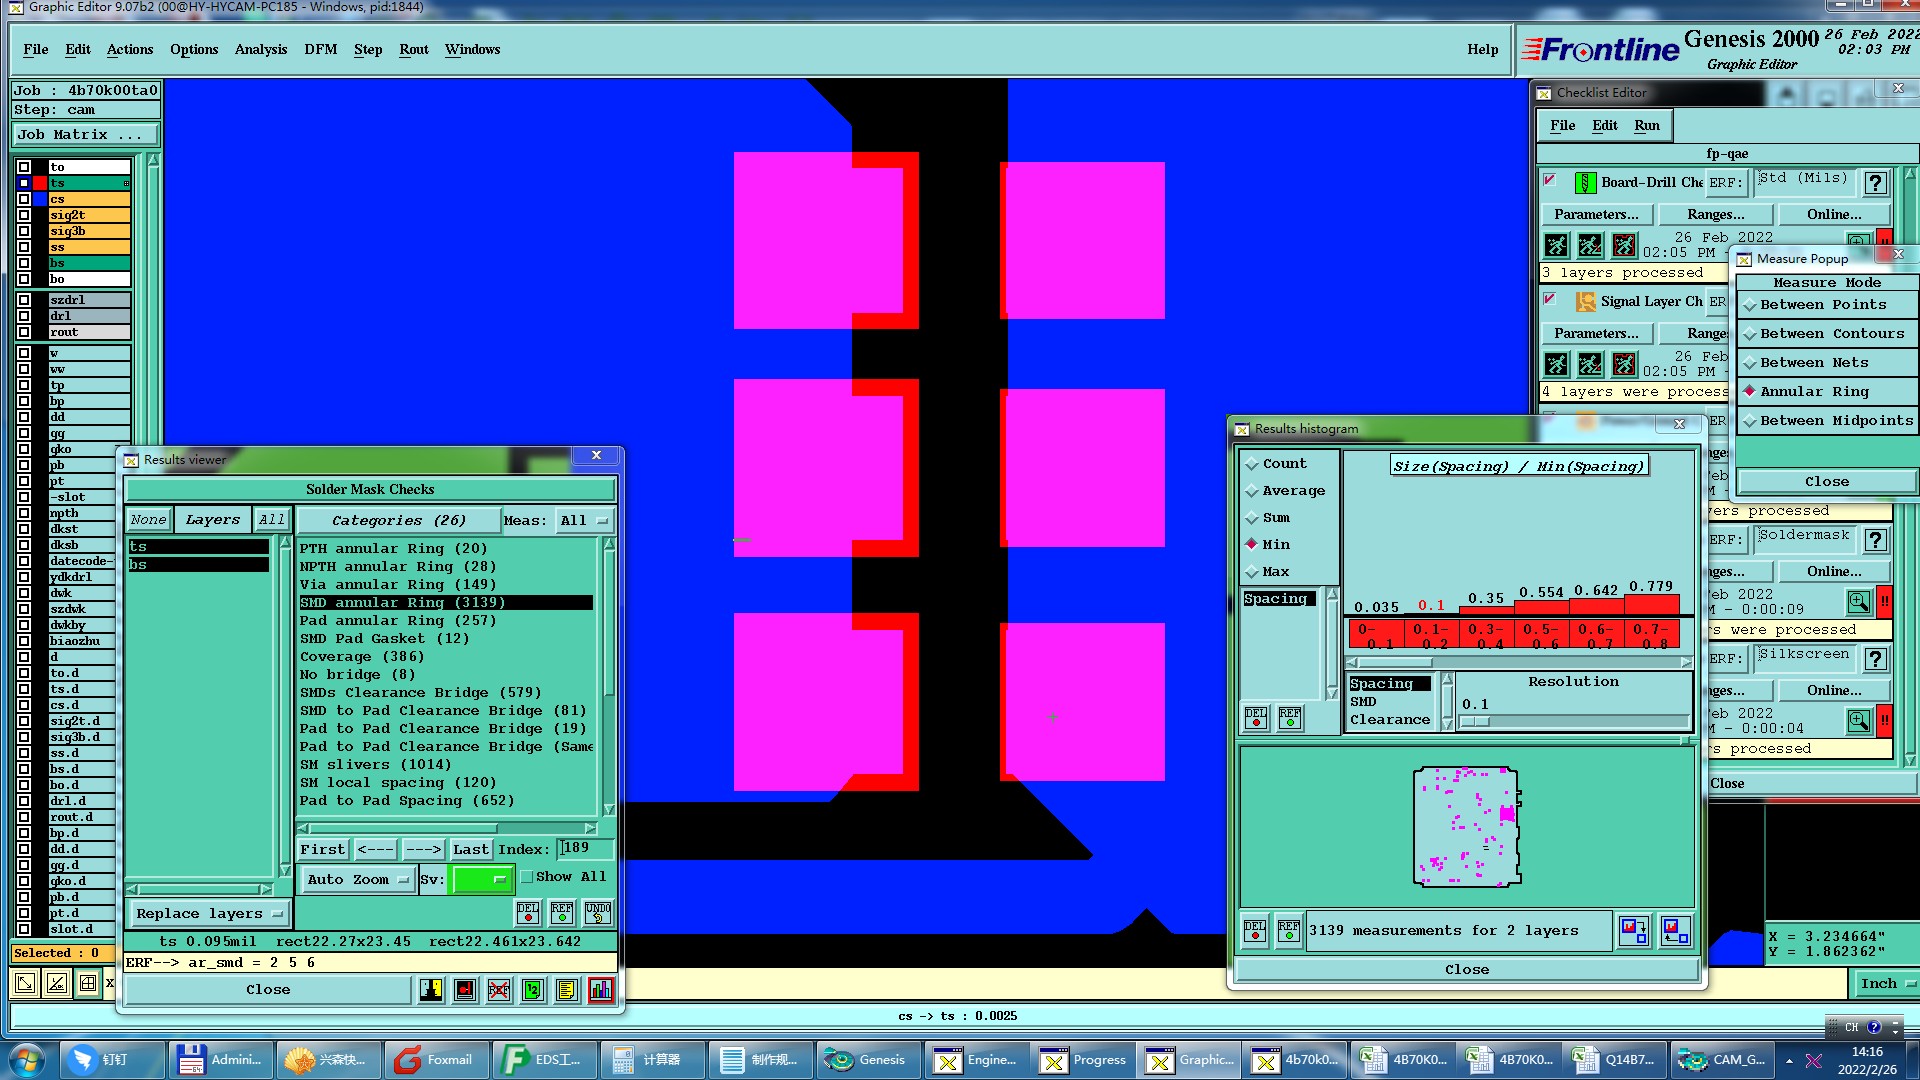The height and width of the screenshot is (1080, 1920).
Task: Open Genesis from the Windows taskbar
Action: (x=866, y=1060)
